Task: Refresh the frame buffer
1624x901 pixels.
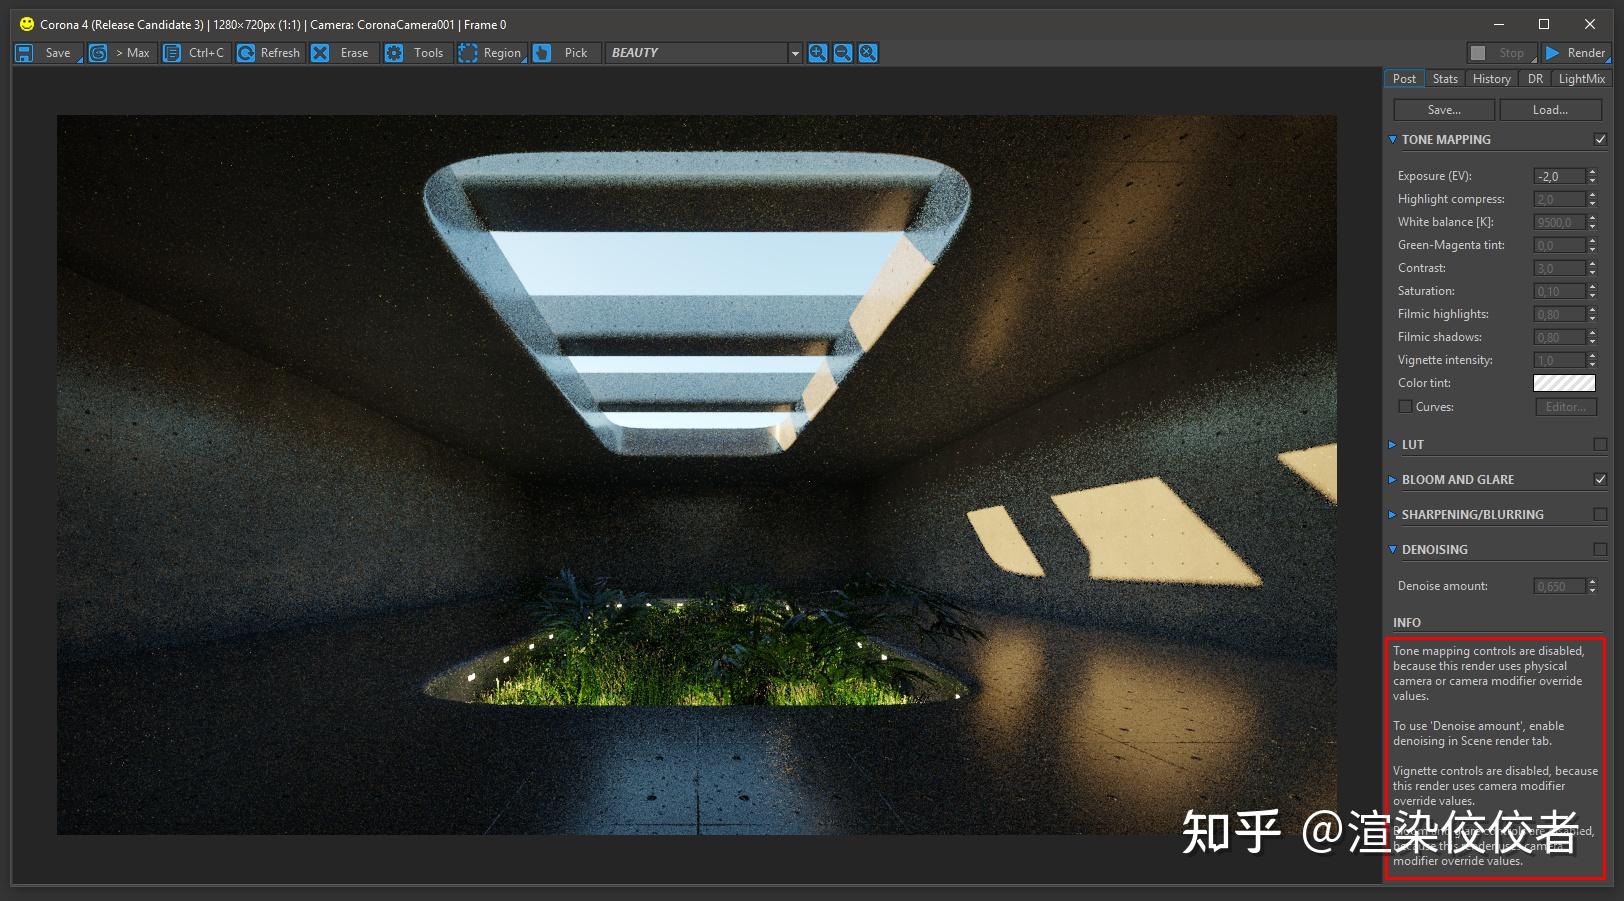Action: click(x=269, y=53)
